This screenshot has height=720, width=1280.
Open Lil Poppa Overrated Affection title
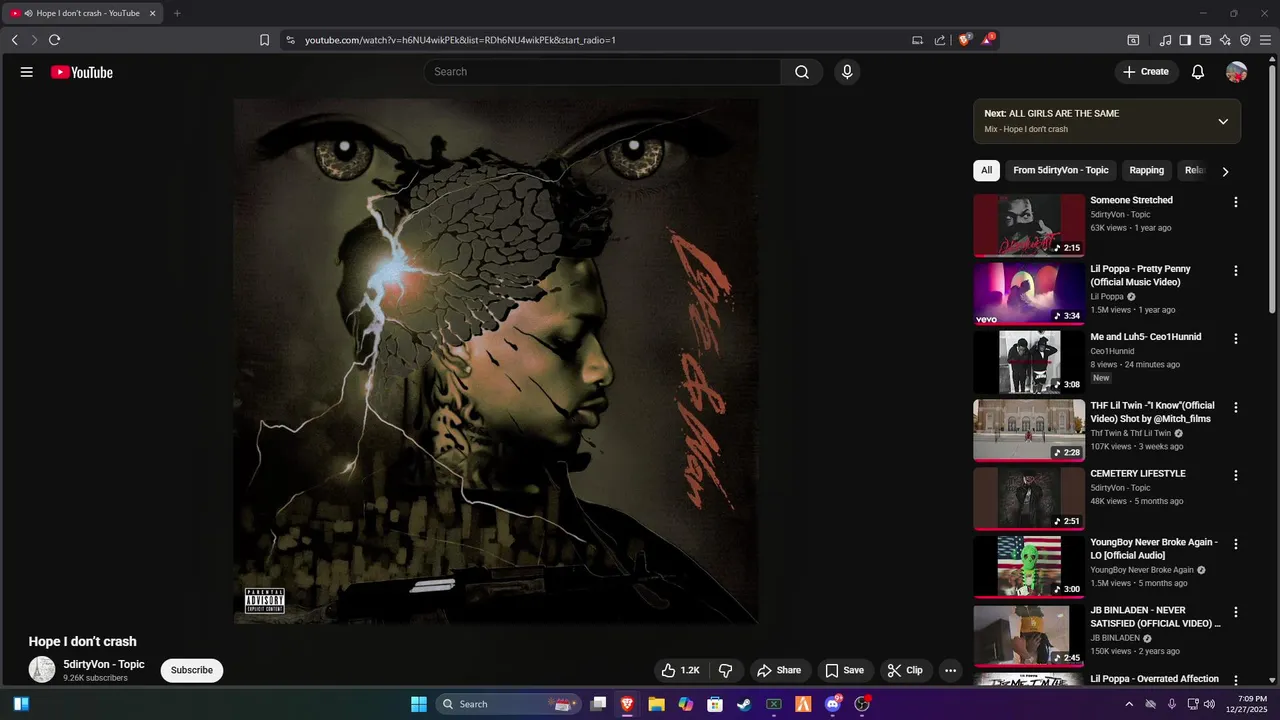click(x=1154, y=679)
